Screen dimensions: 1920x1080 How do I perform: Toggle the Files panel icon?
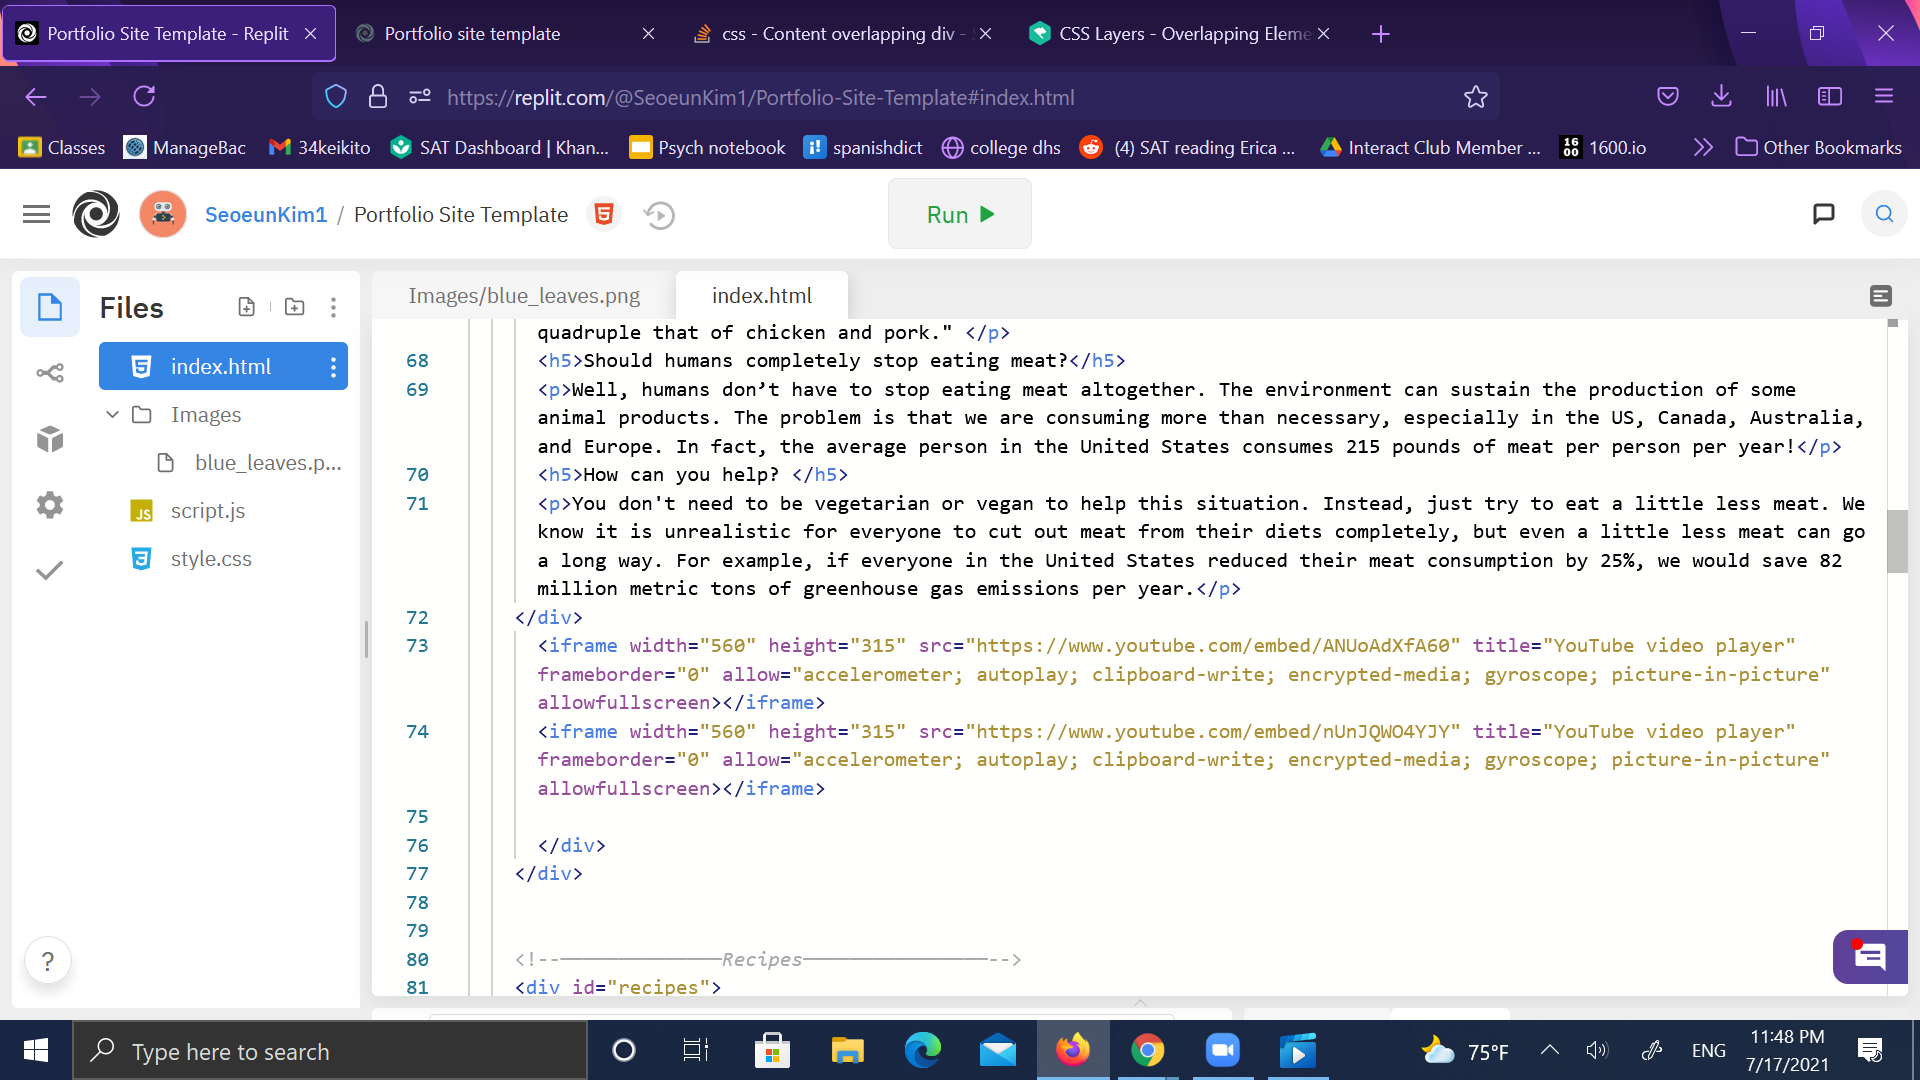(50, 307)
